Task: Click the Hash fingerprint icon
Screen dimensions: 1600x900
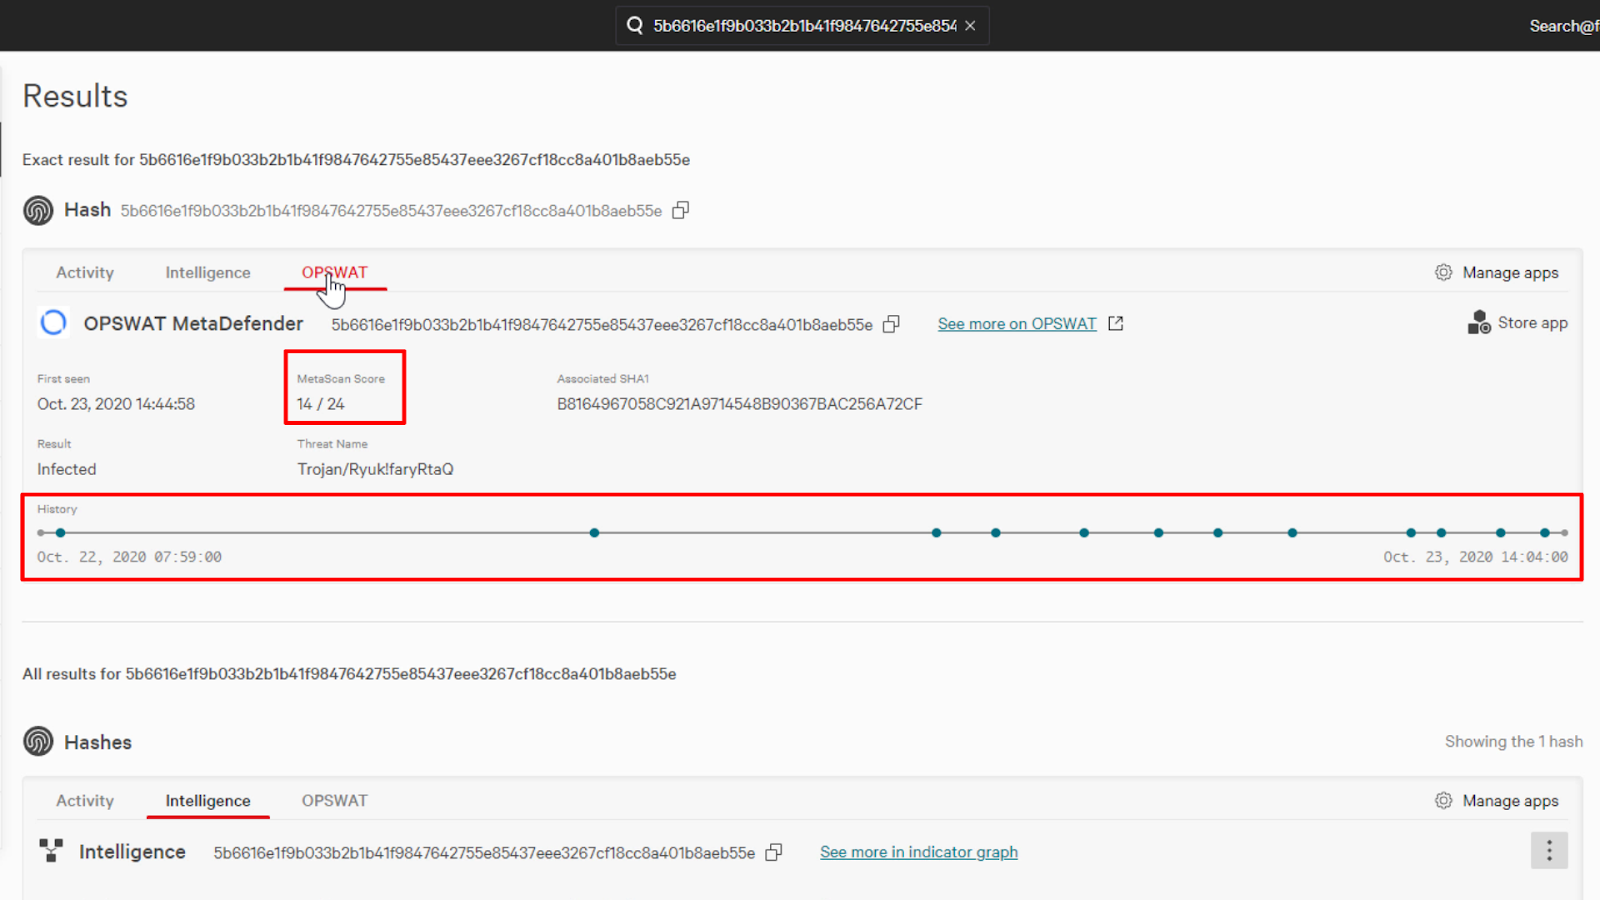Action: click(38, 210)
